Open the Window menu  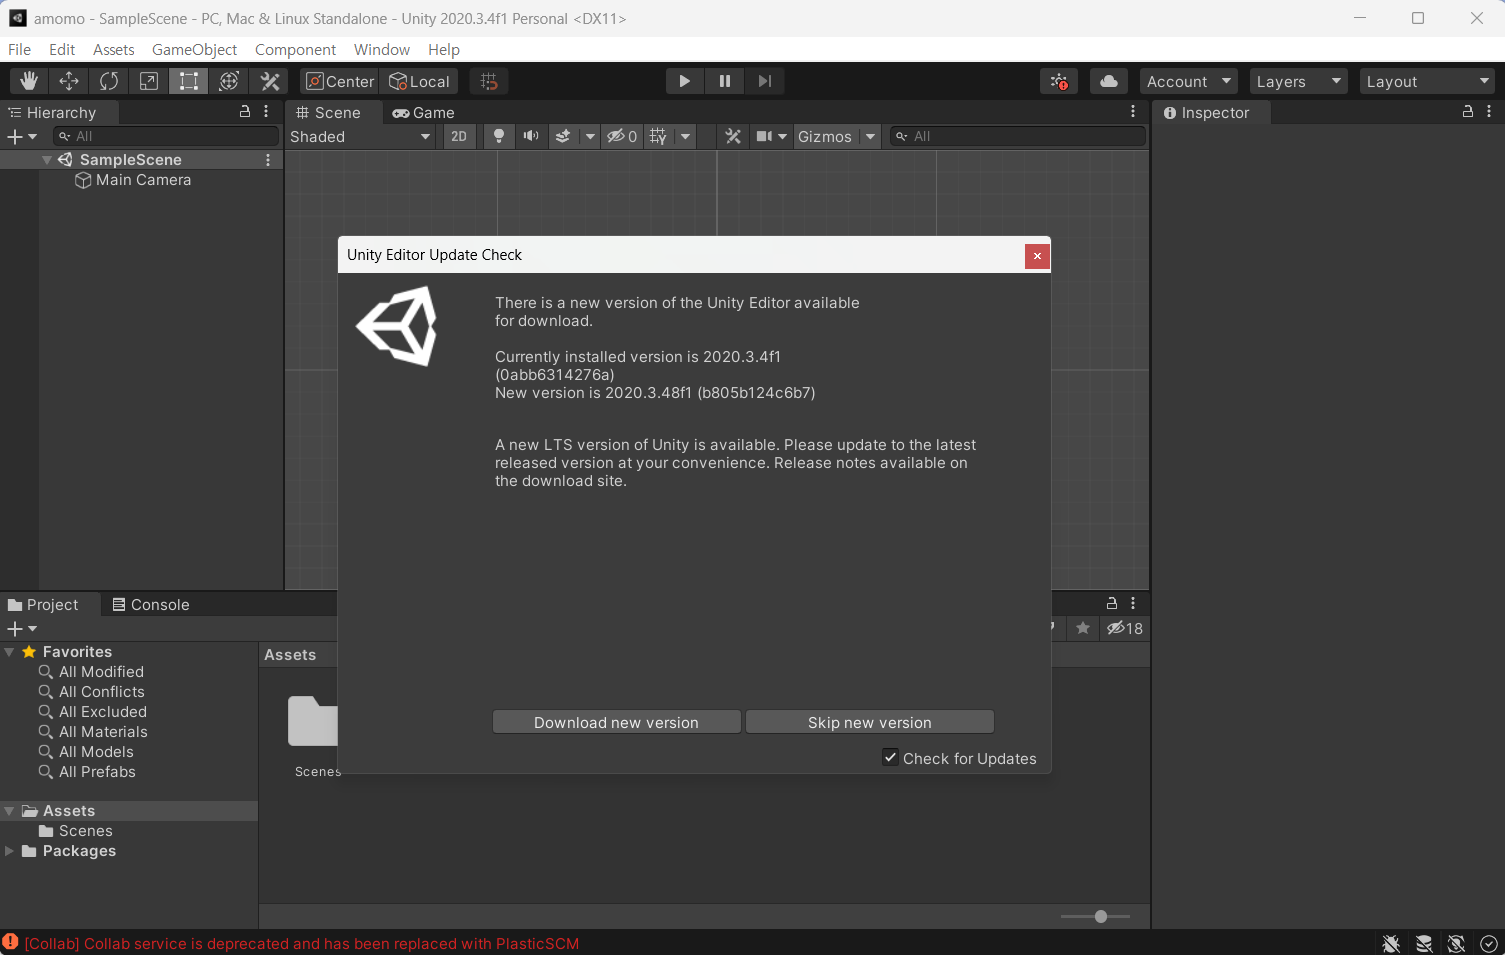[382, 49]
